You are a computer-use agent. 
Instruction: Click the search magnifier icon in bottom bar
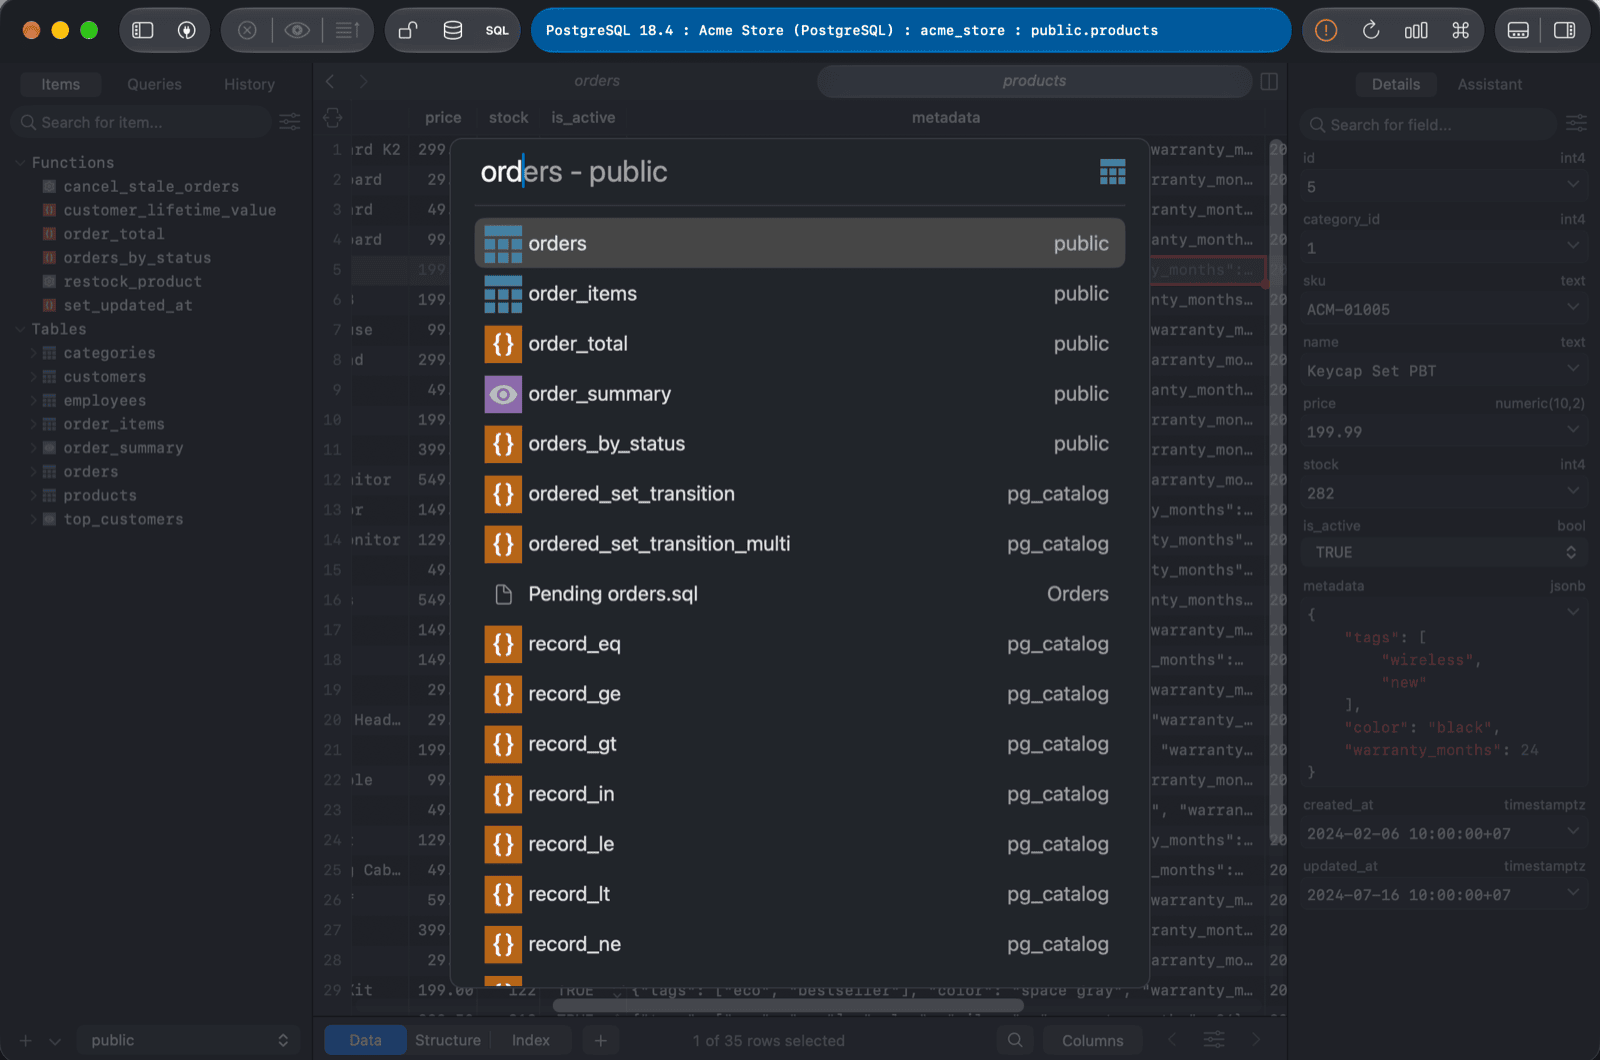click(x=1015, y=1040)
